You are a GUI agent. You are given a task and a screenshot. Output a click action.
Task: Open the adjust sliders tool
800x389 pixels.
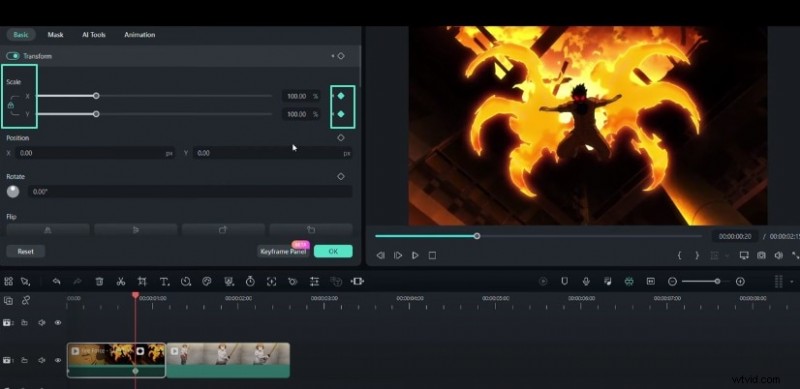tap(314, 281)
